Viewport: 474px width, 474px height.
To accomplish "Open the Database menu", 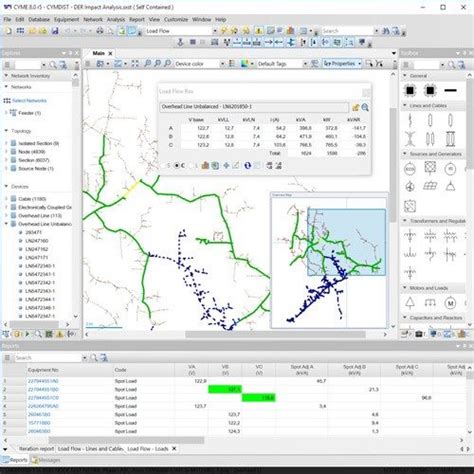I will pos(39,20).
